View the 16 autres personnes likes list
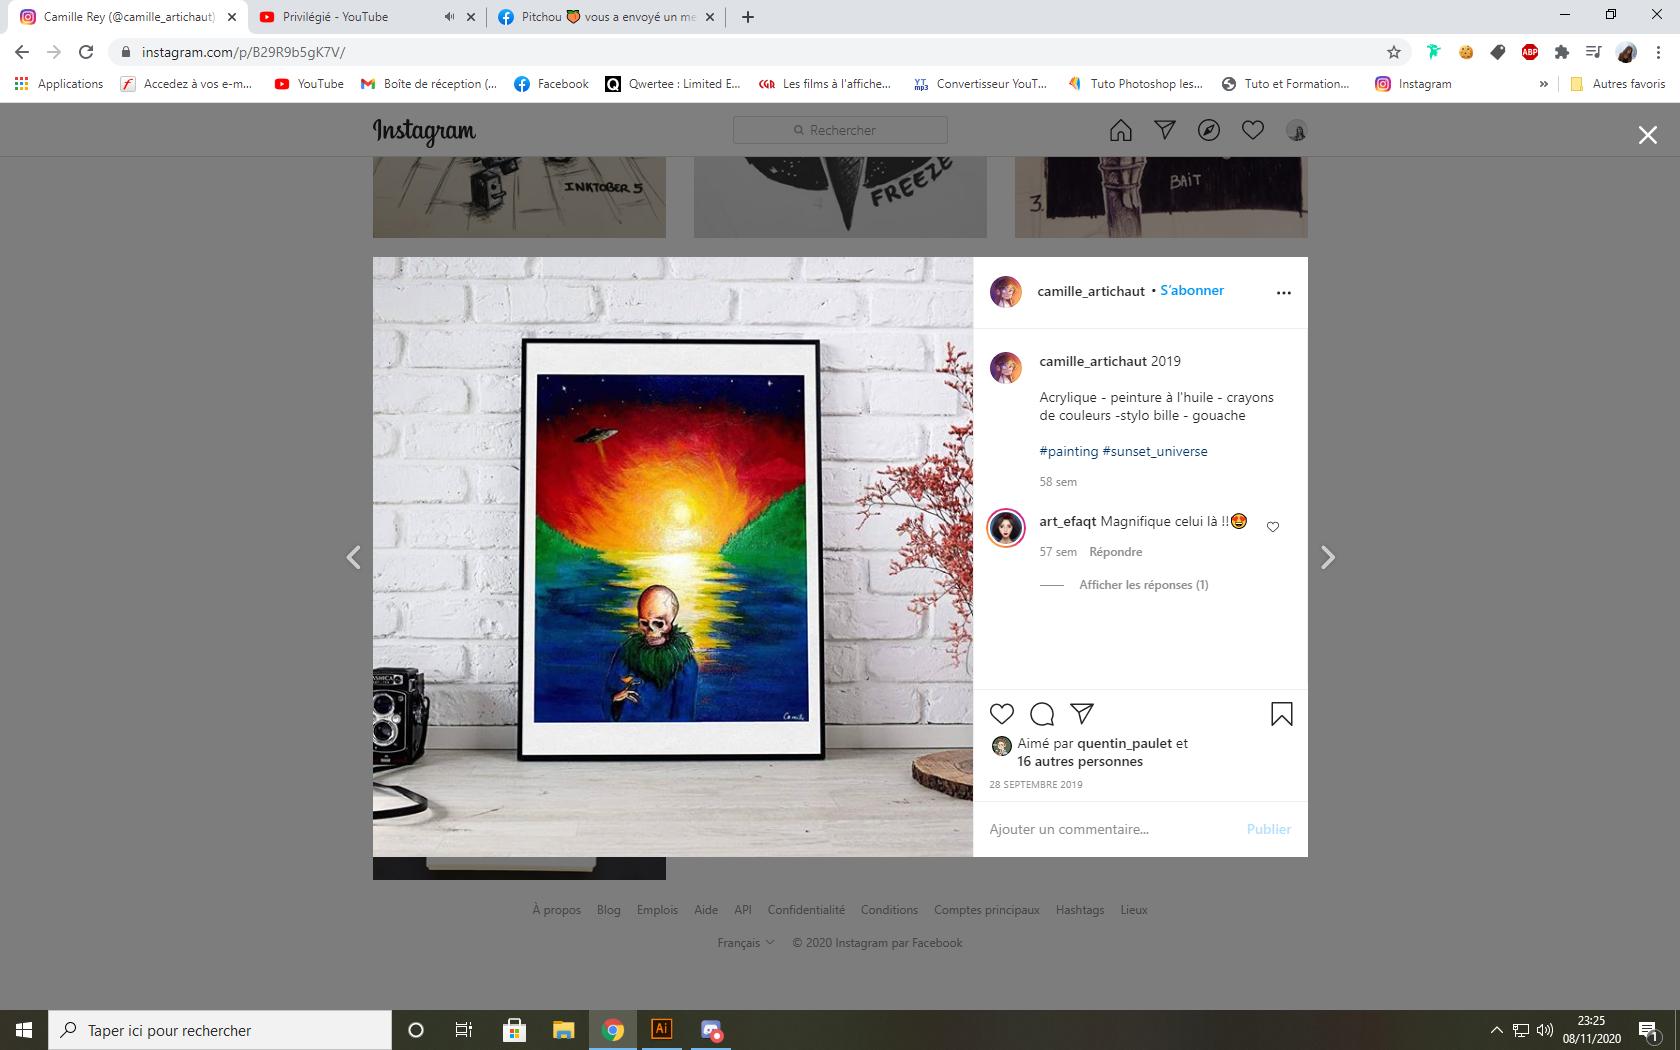Screen dimensions: 1680x1050 [x=1080, y=761]
